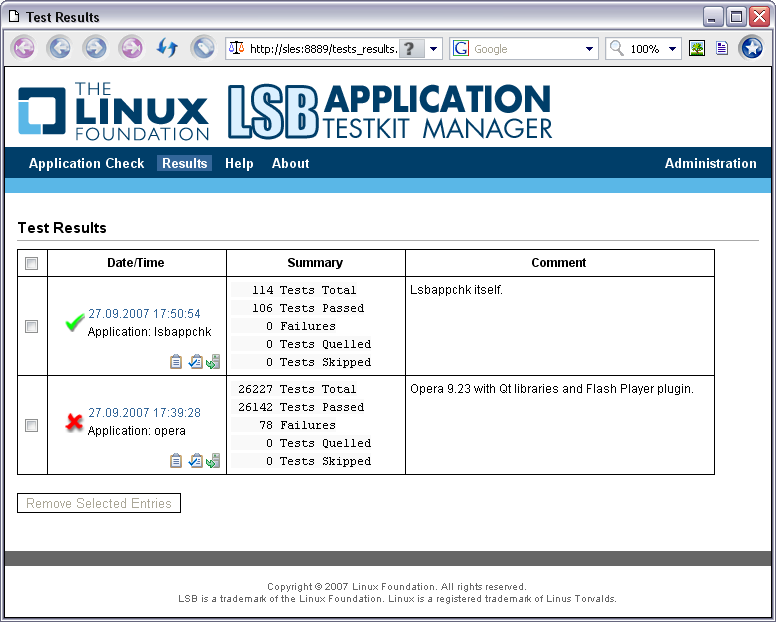Click the rewind navigation button in browser toolbar
The width and height of the screenshot is (776, 622).
pyautogui.click(x=24, y=48)
